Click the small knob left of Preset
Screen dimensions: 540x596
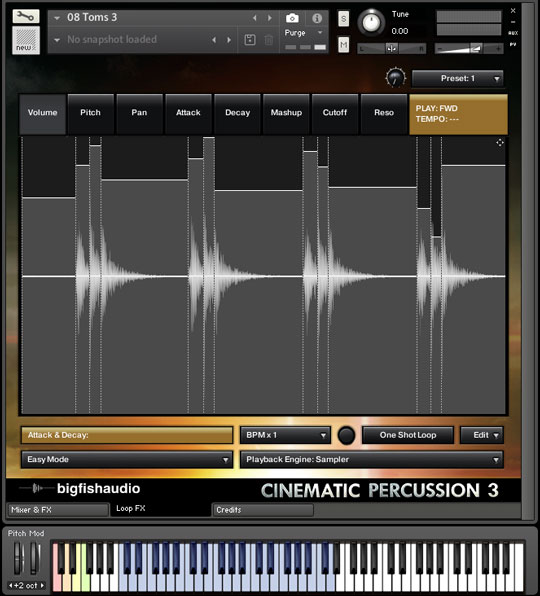pyautogui.click(x=395, y=78)
